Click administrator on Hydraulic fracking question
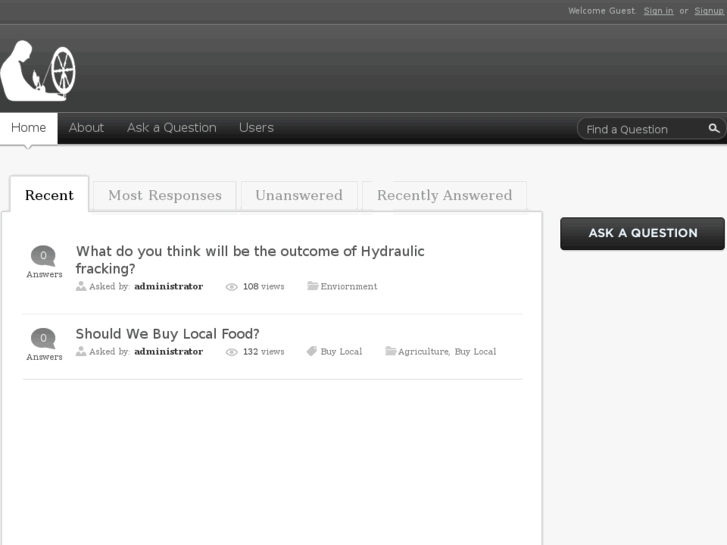This screenshot has height=545, width=727. (x=168, y=286)
